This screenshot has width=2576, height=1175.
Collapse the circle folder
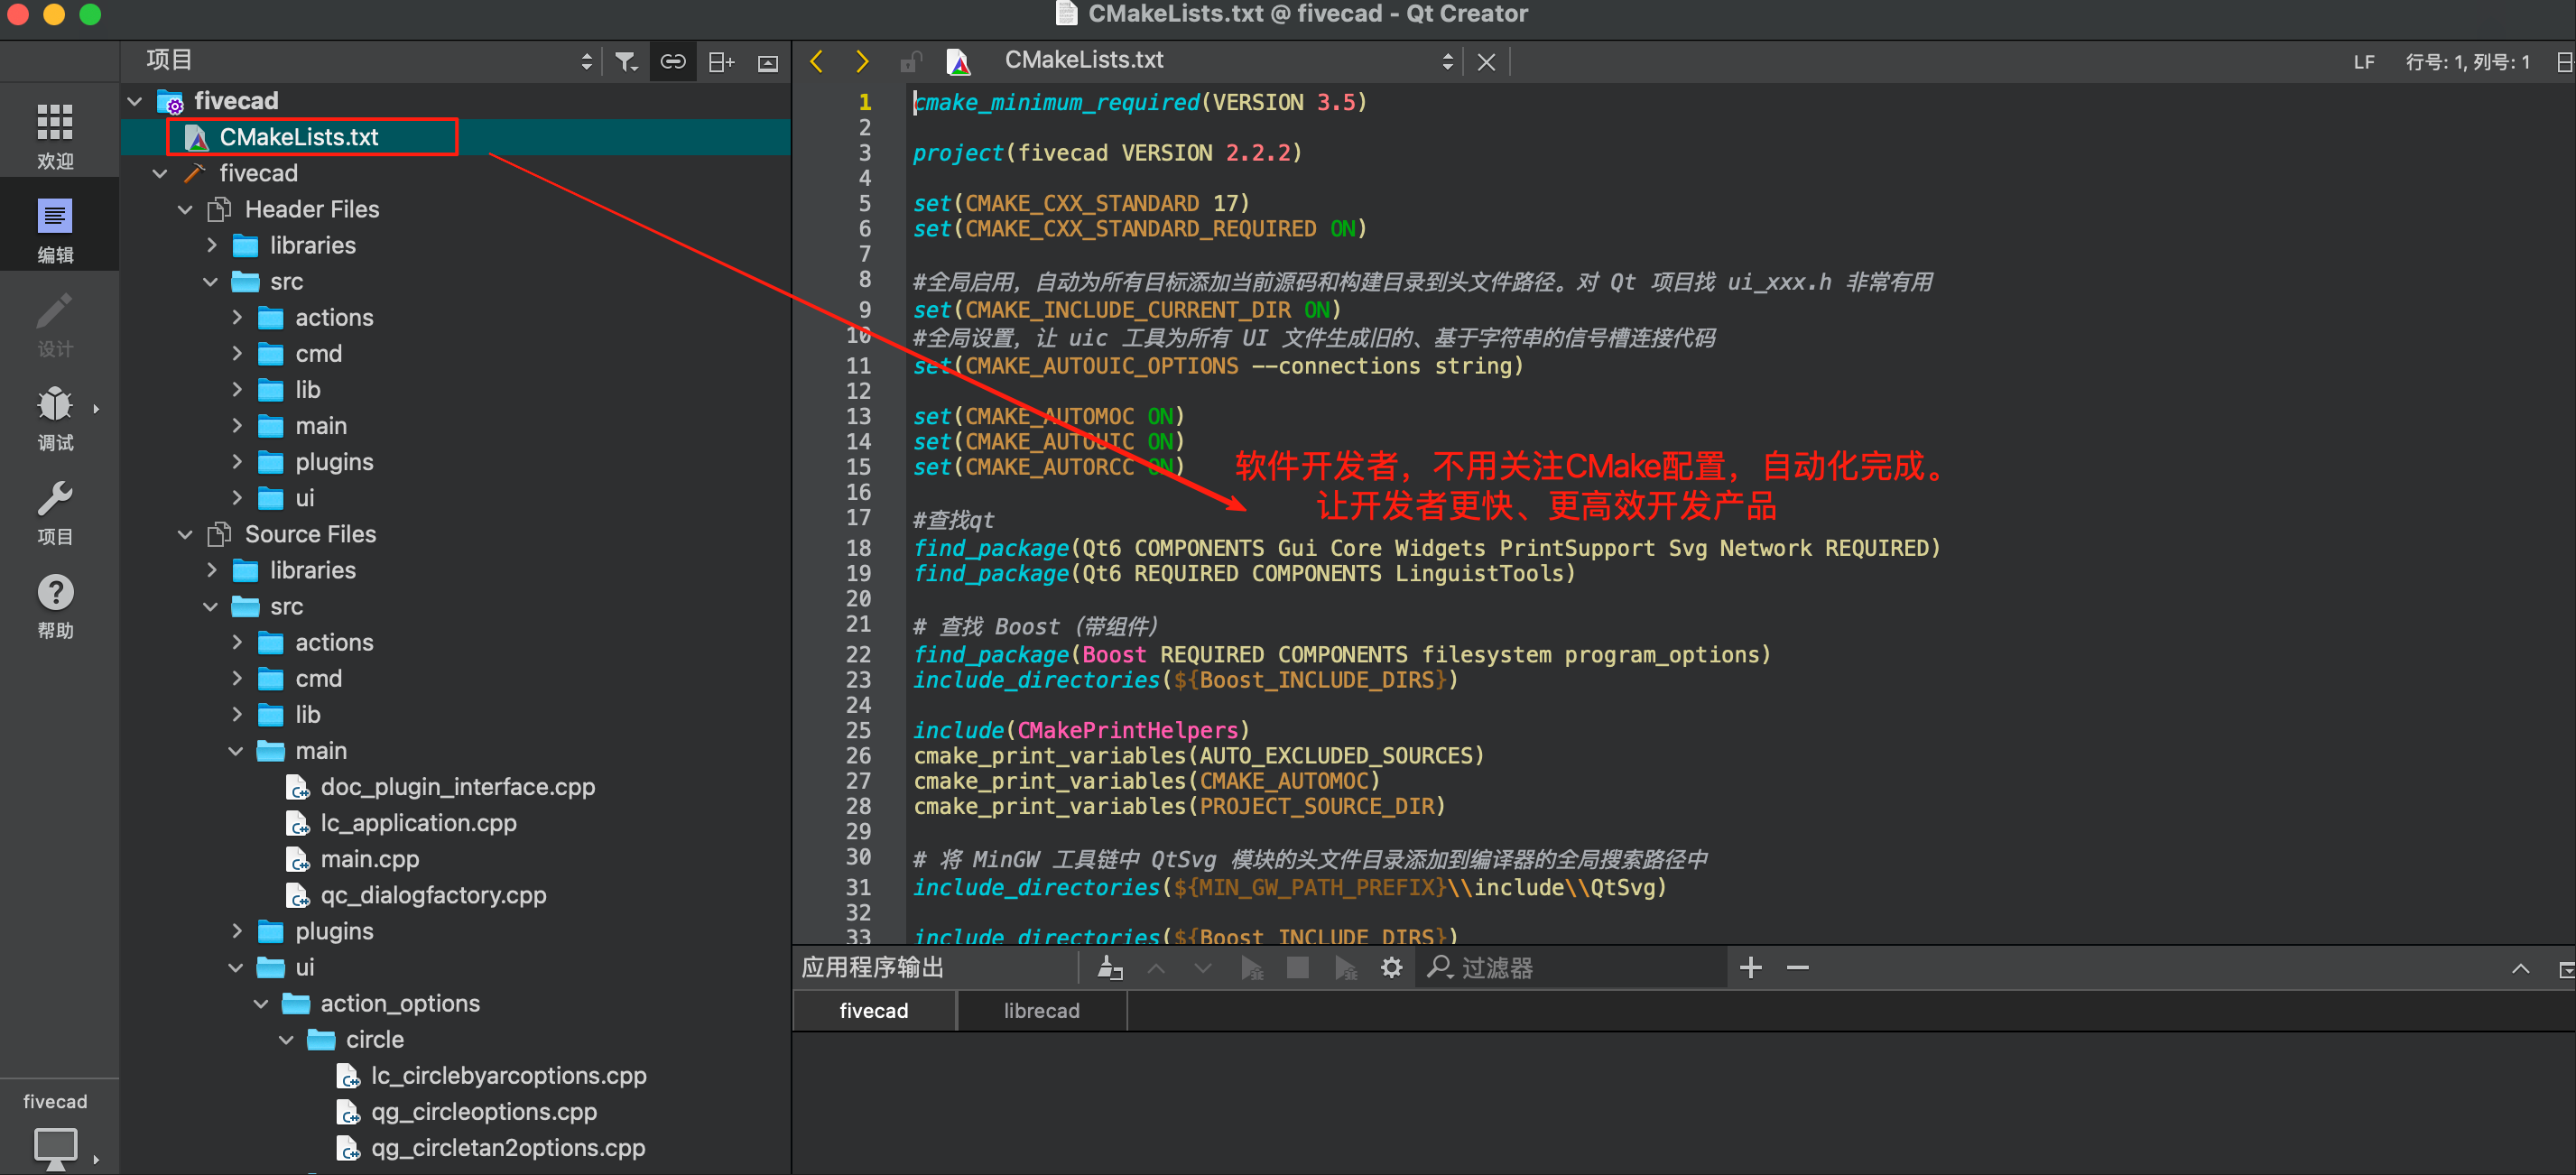click(287, 1039)
